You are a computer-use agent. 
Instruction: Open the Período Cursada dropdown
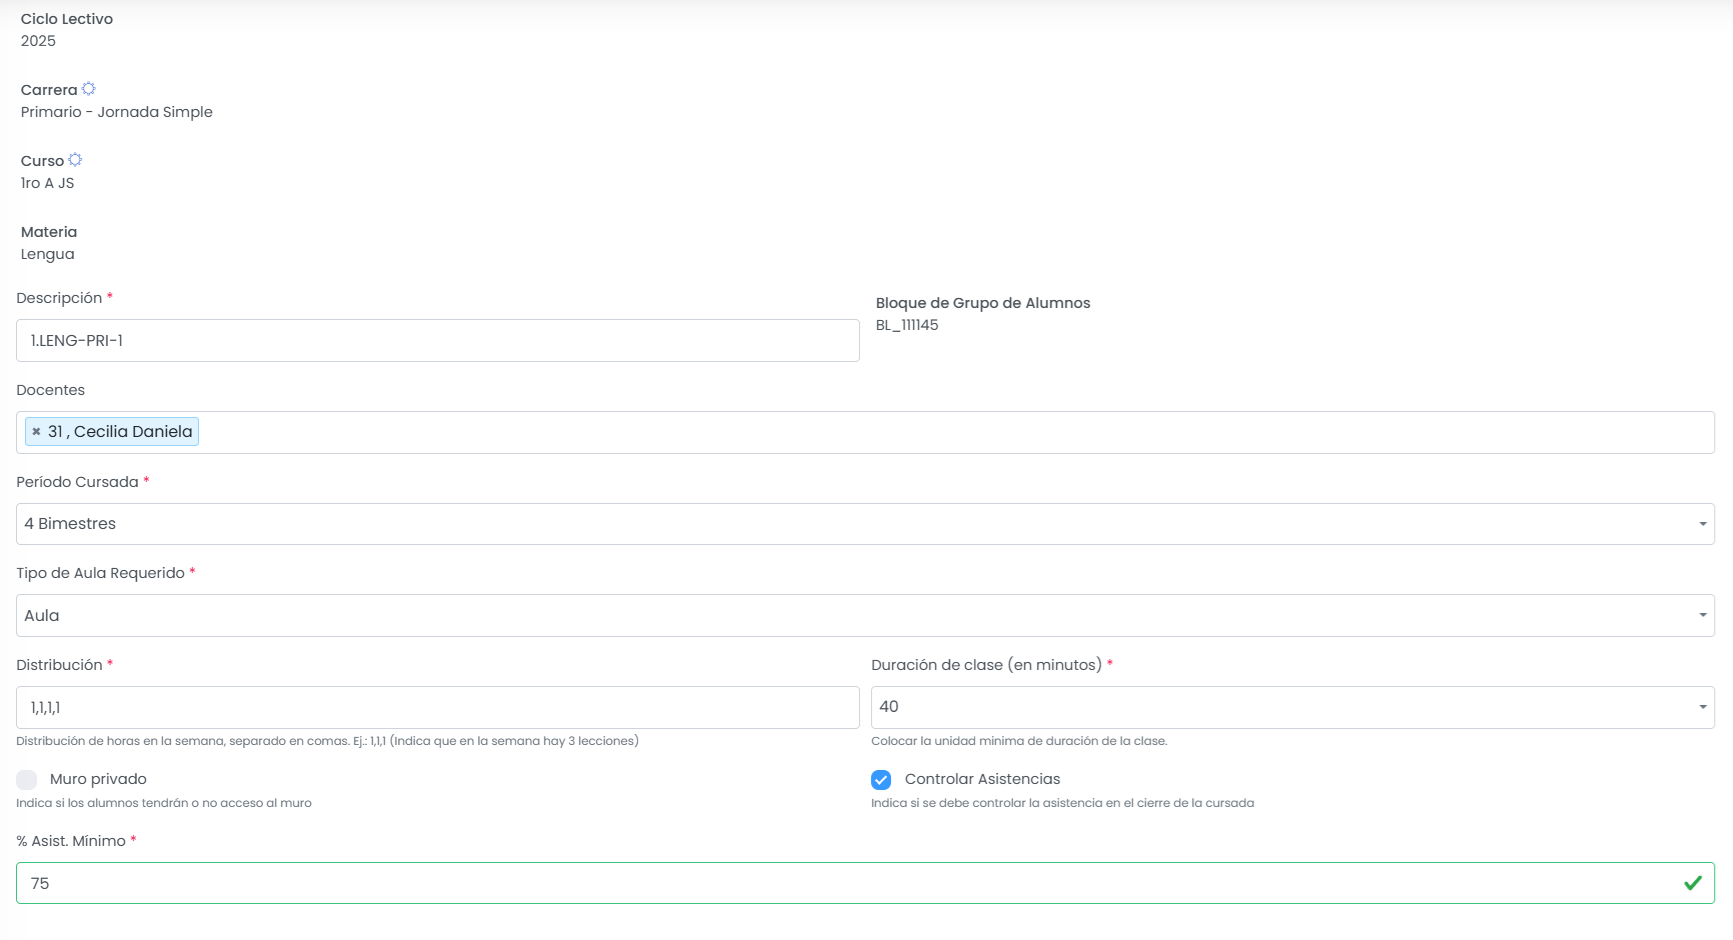pyautogui.click(x=865, y=524)
